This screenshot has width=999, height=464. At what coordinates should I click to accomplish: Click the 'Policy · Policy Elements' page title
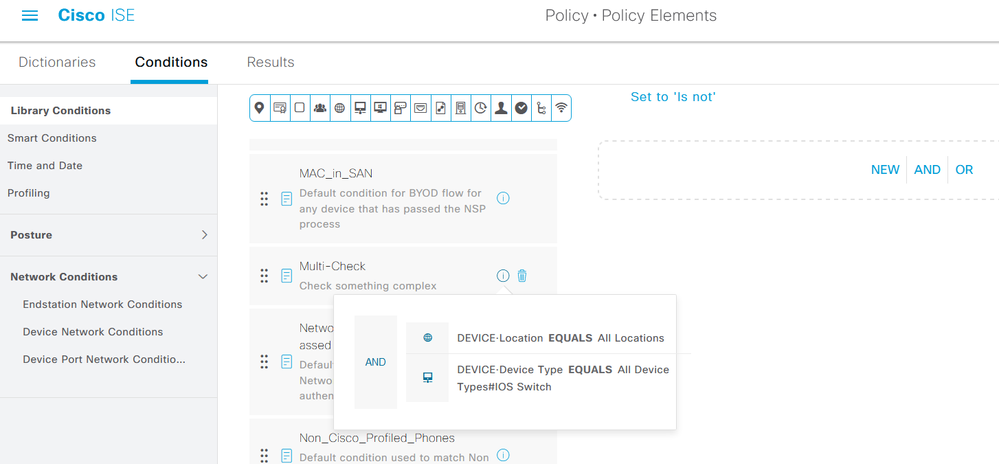[x=631, y=15]
